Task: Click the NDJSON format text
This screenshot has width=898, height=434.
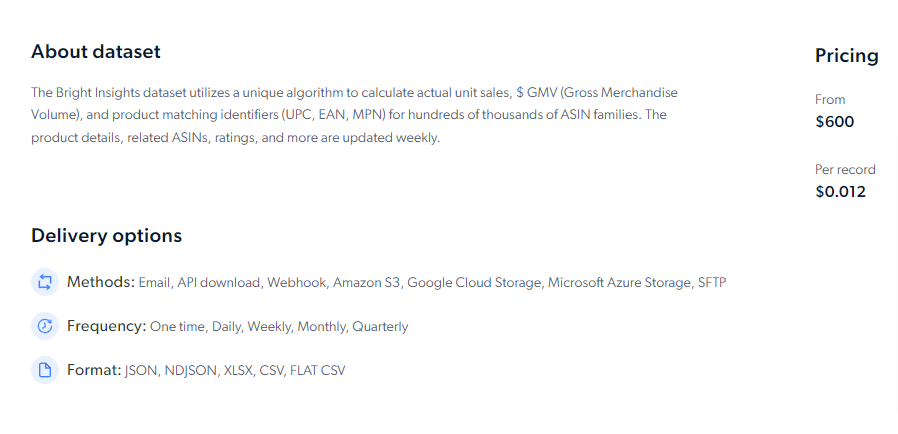Action: pos(191,370)
